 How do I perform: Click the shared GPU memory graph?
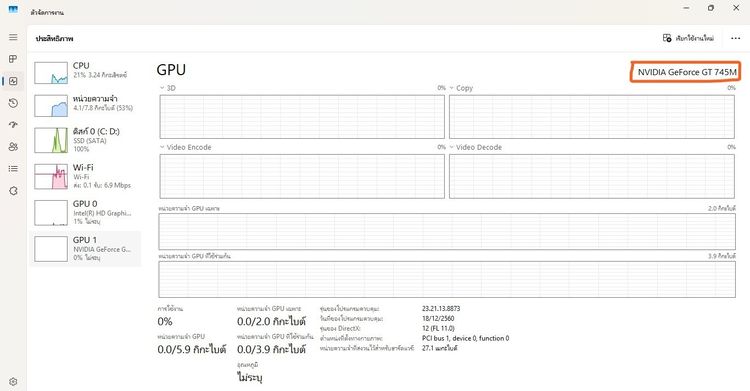(x=447, y=279)
